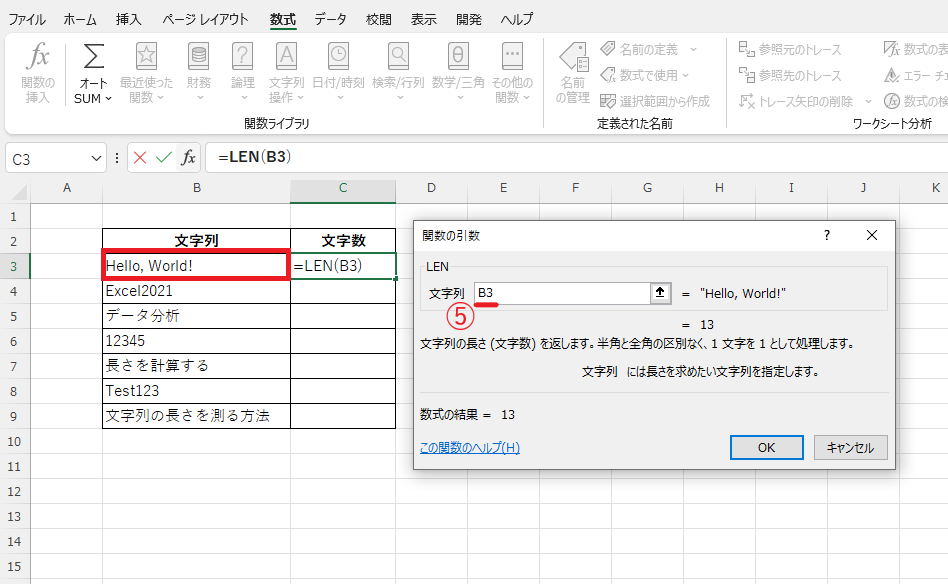Image resolution: width=948 pixels, height=584 pixels.
Task: Select the cell containing 文字列の長さを測る方法
Action: [196, 416]
